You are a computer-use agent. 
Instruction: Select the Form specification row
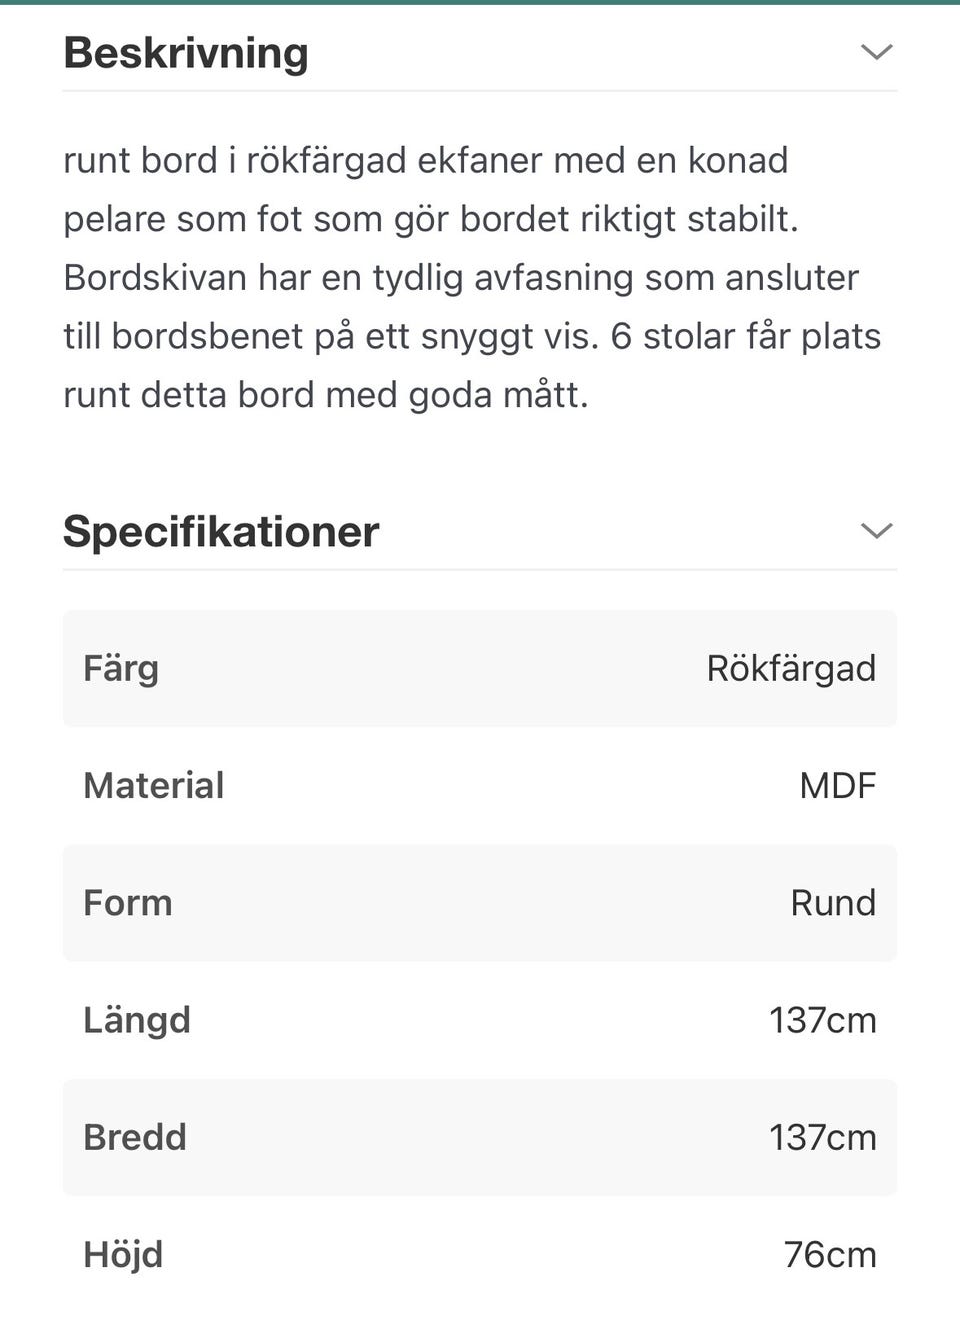tap(480, 902)
